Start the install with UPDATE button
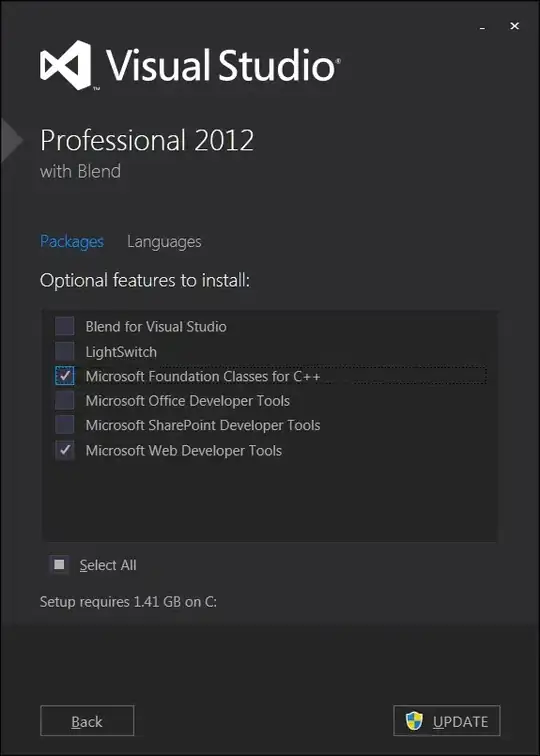 (447, 721)
